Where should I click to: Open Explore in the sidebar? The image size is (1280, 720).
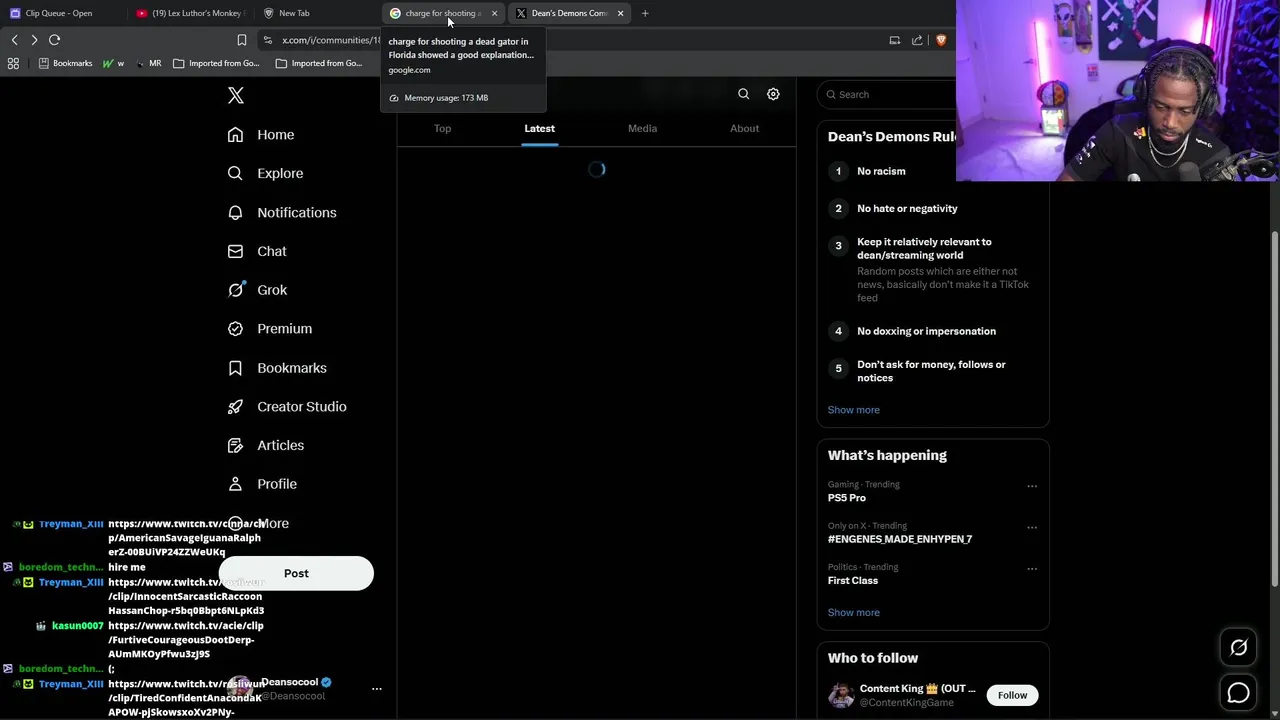click(265, 173)
